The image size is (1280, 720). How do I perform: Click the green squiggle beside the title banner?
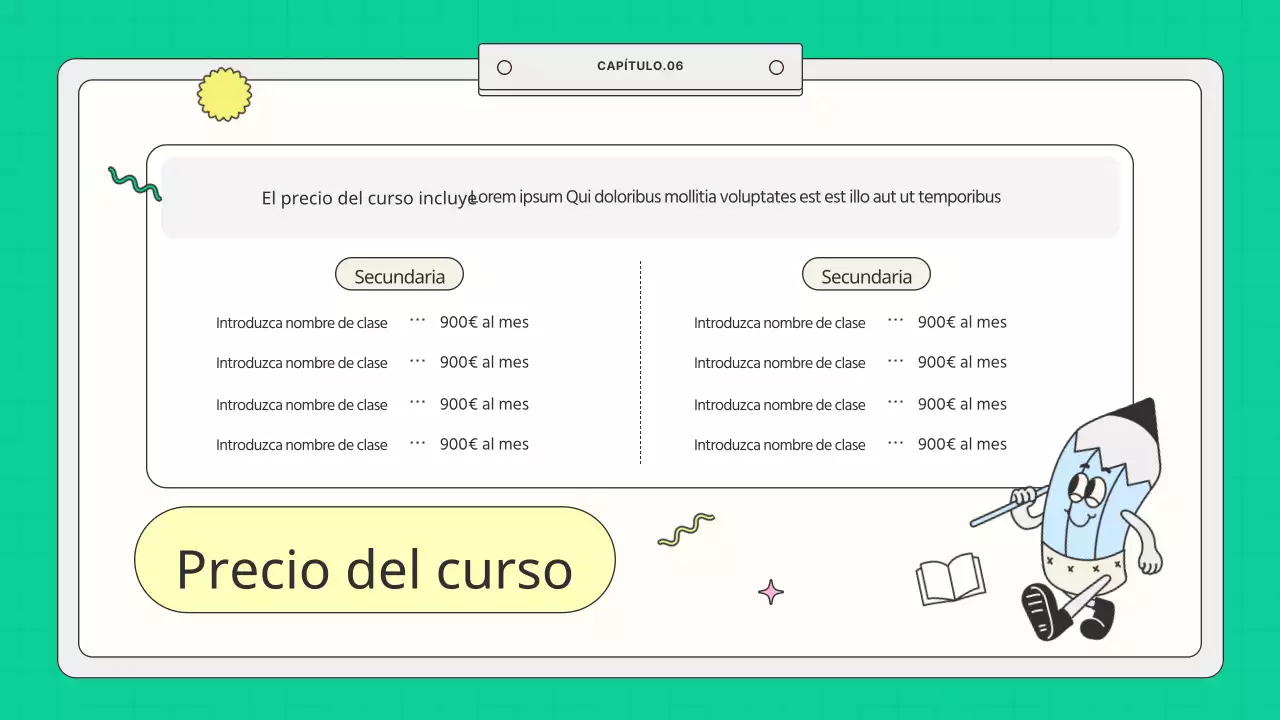pos(687,530)
